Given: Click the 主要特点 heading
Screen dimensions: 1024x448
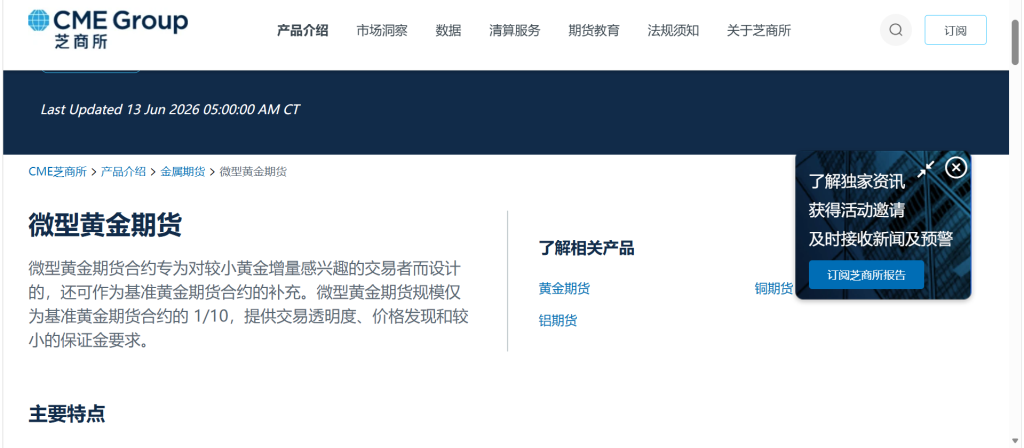Looking at the screenshot, I should tap(67, 413).
